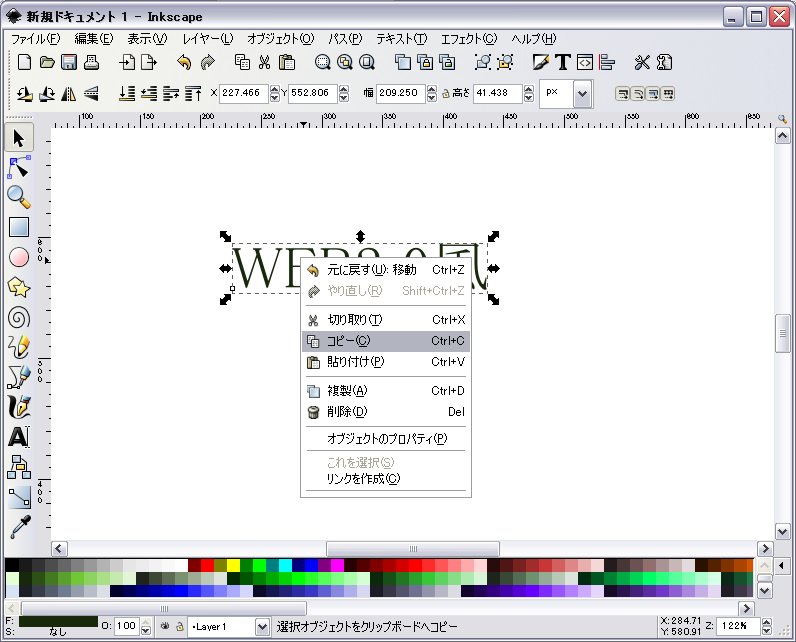Open the パス(P) menu
The width and height of the screenshot is (796, 642).
point(345,39)
